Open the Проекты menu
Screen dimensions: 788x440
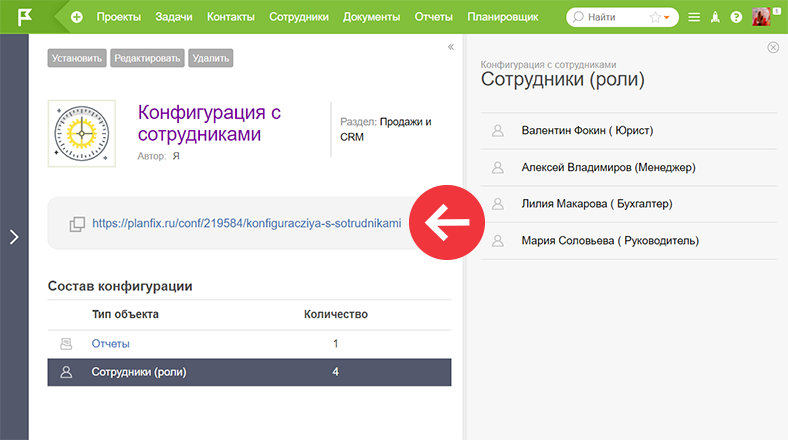119,17
